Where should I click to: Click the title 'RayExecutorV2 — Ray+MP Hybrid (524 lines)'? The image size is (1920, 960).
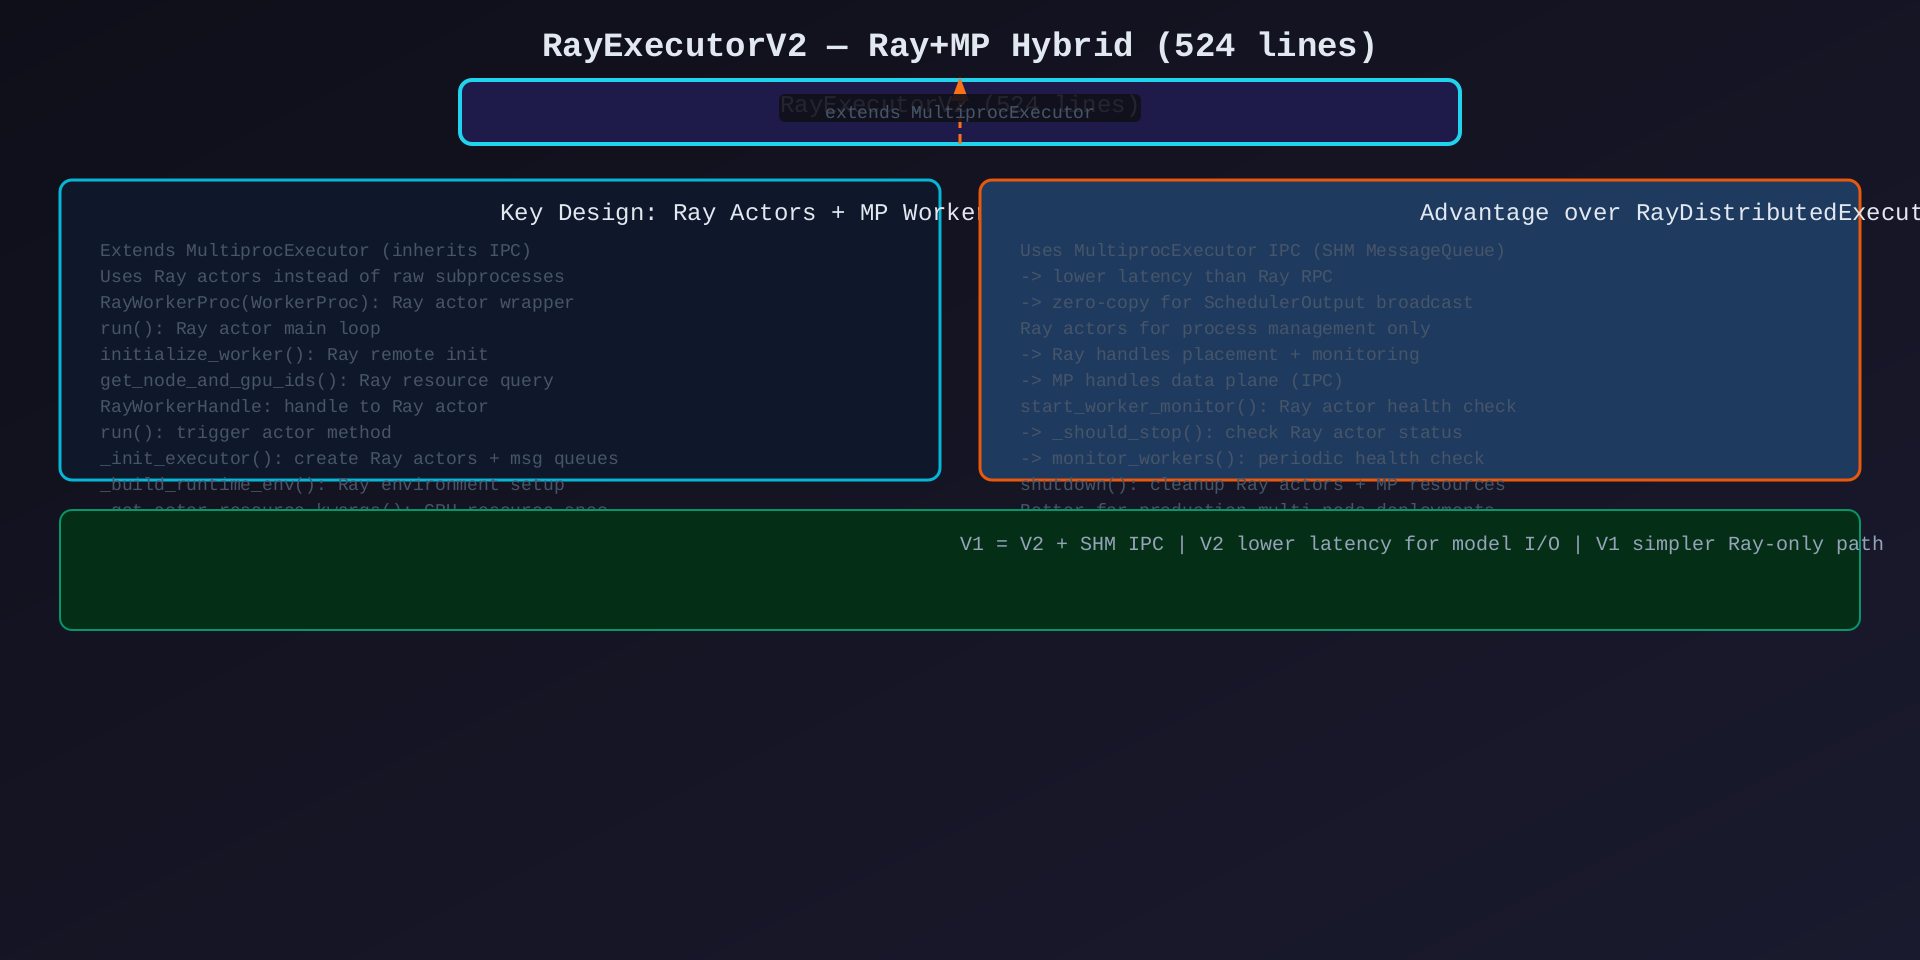tap(960, 46)
